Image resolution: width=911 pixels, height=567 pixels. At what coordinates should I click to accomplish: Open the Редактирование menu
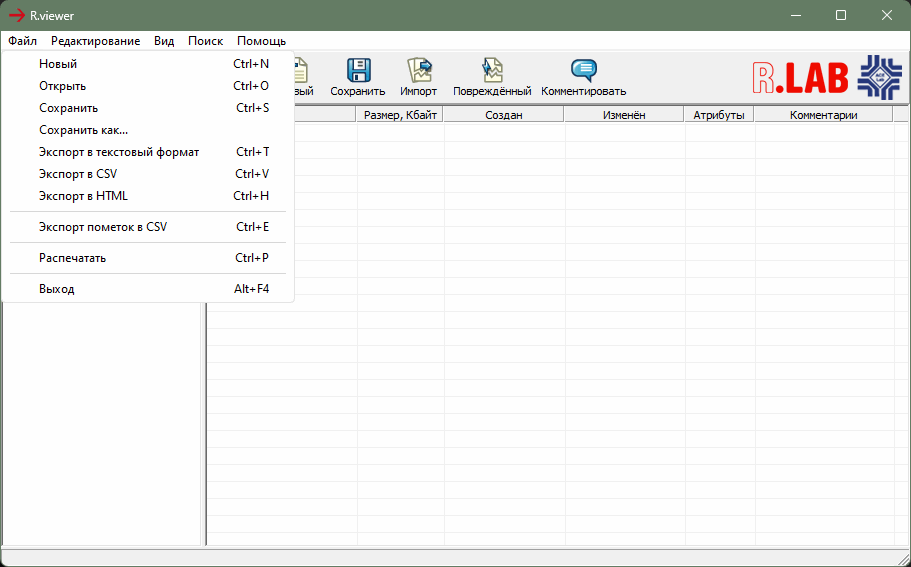[95, 41]
